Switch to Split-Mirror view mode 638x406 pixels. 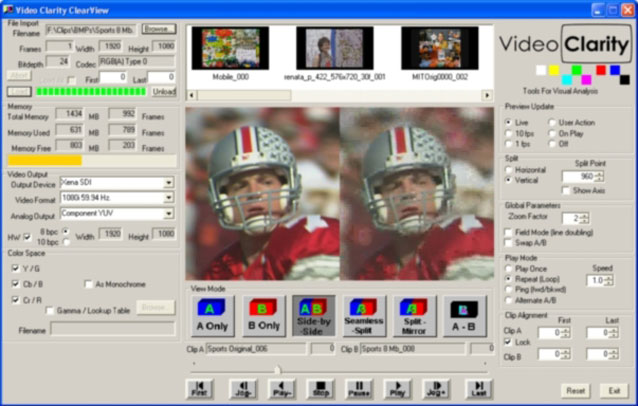click(414, 316)
